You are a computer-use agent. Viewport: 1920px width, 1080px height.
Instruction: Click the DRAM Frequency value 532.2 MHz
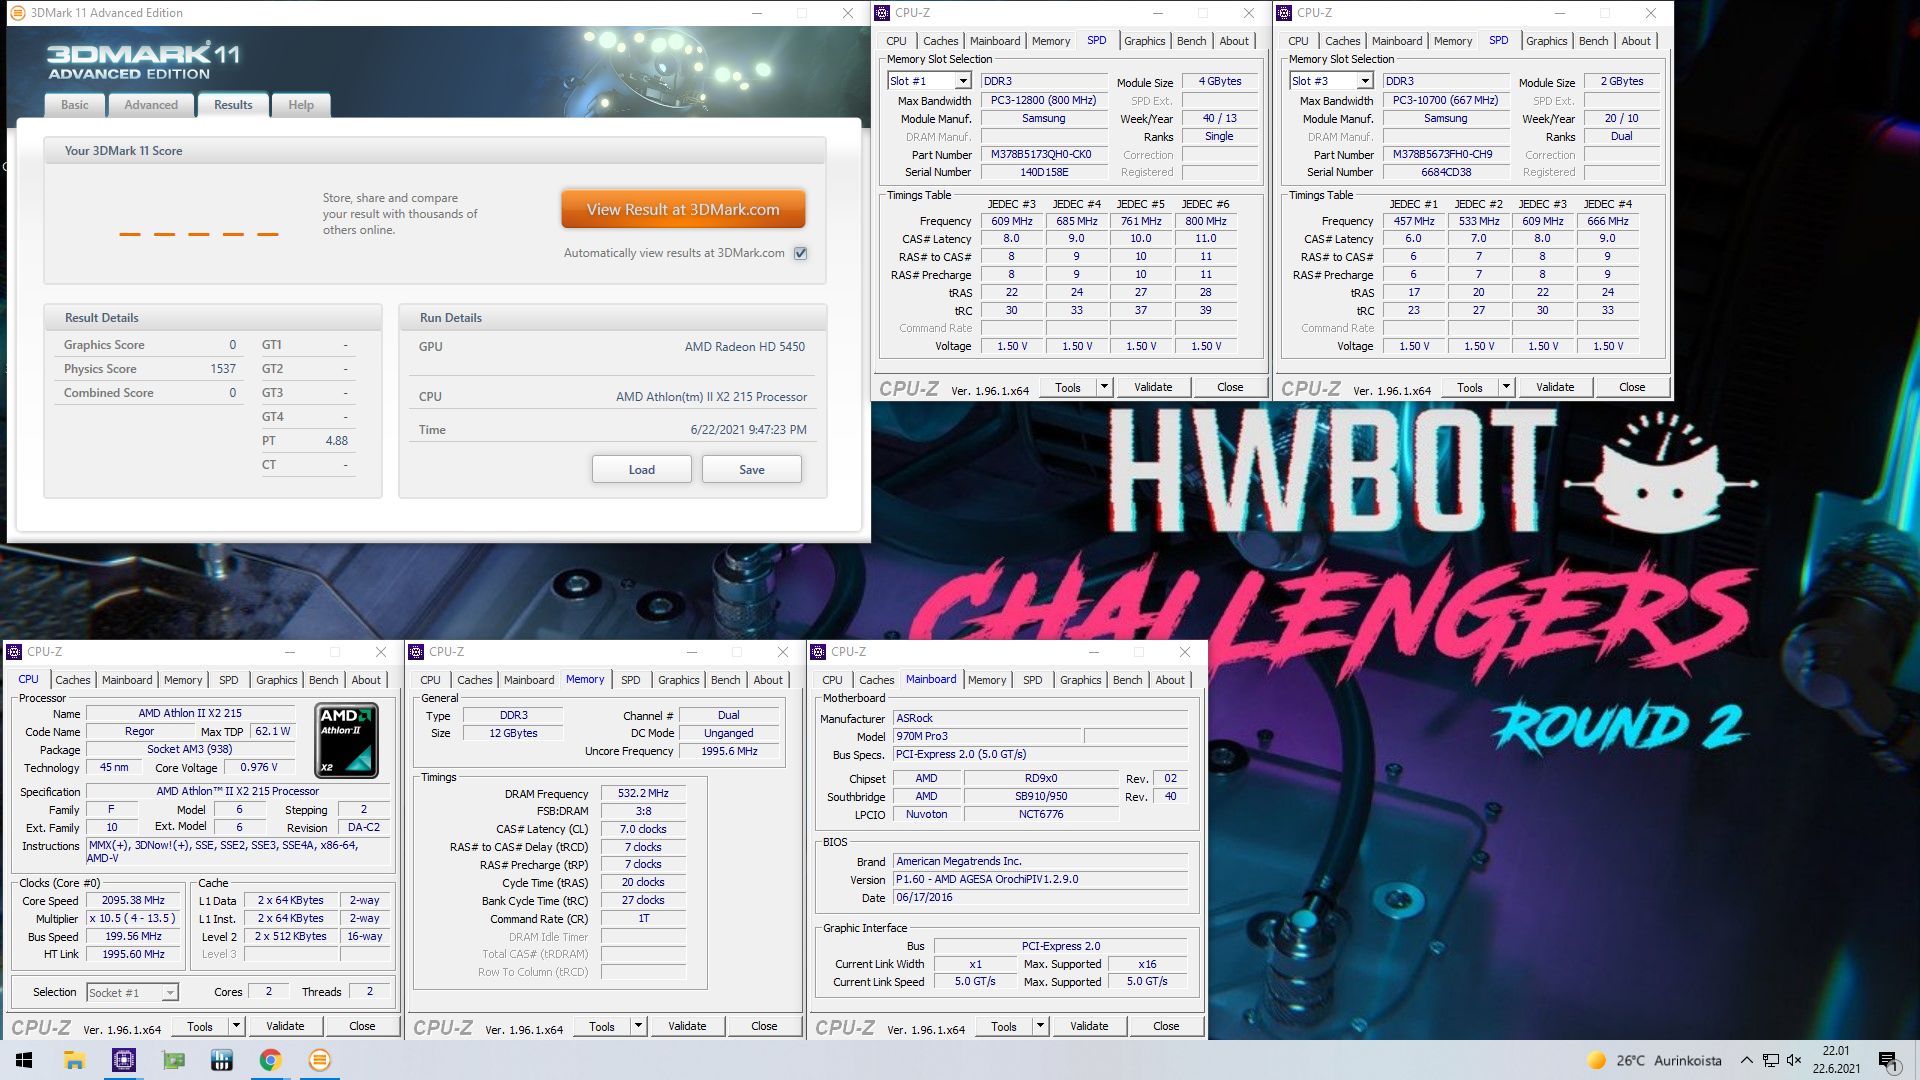coord(643,794)
